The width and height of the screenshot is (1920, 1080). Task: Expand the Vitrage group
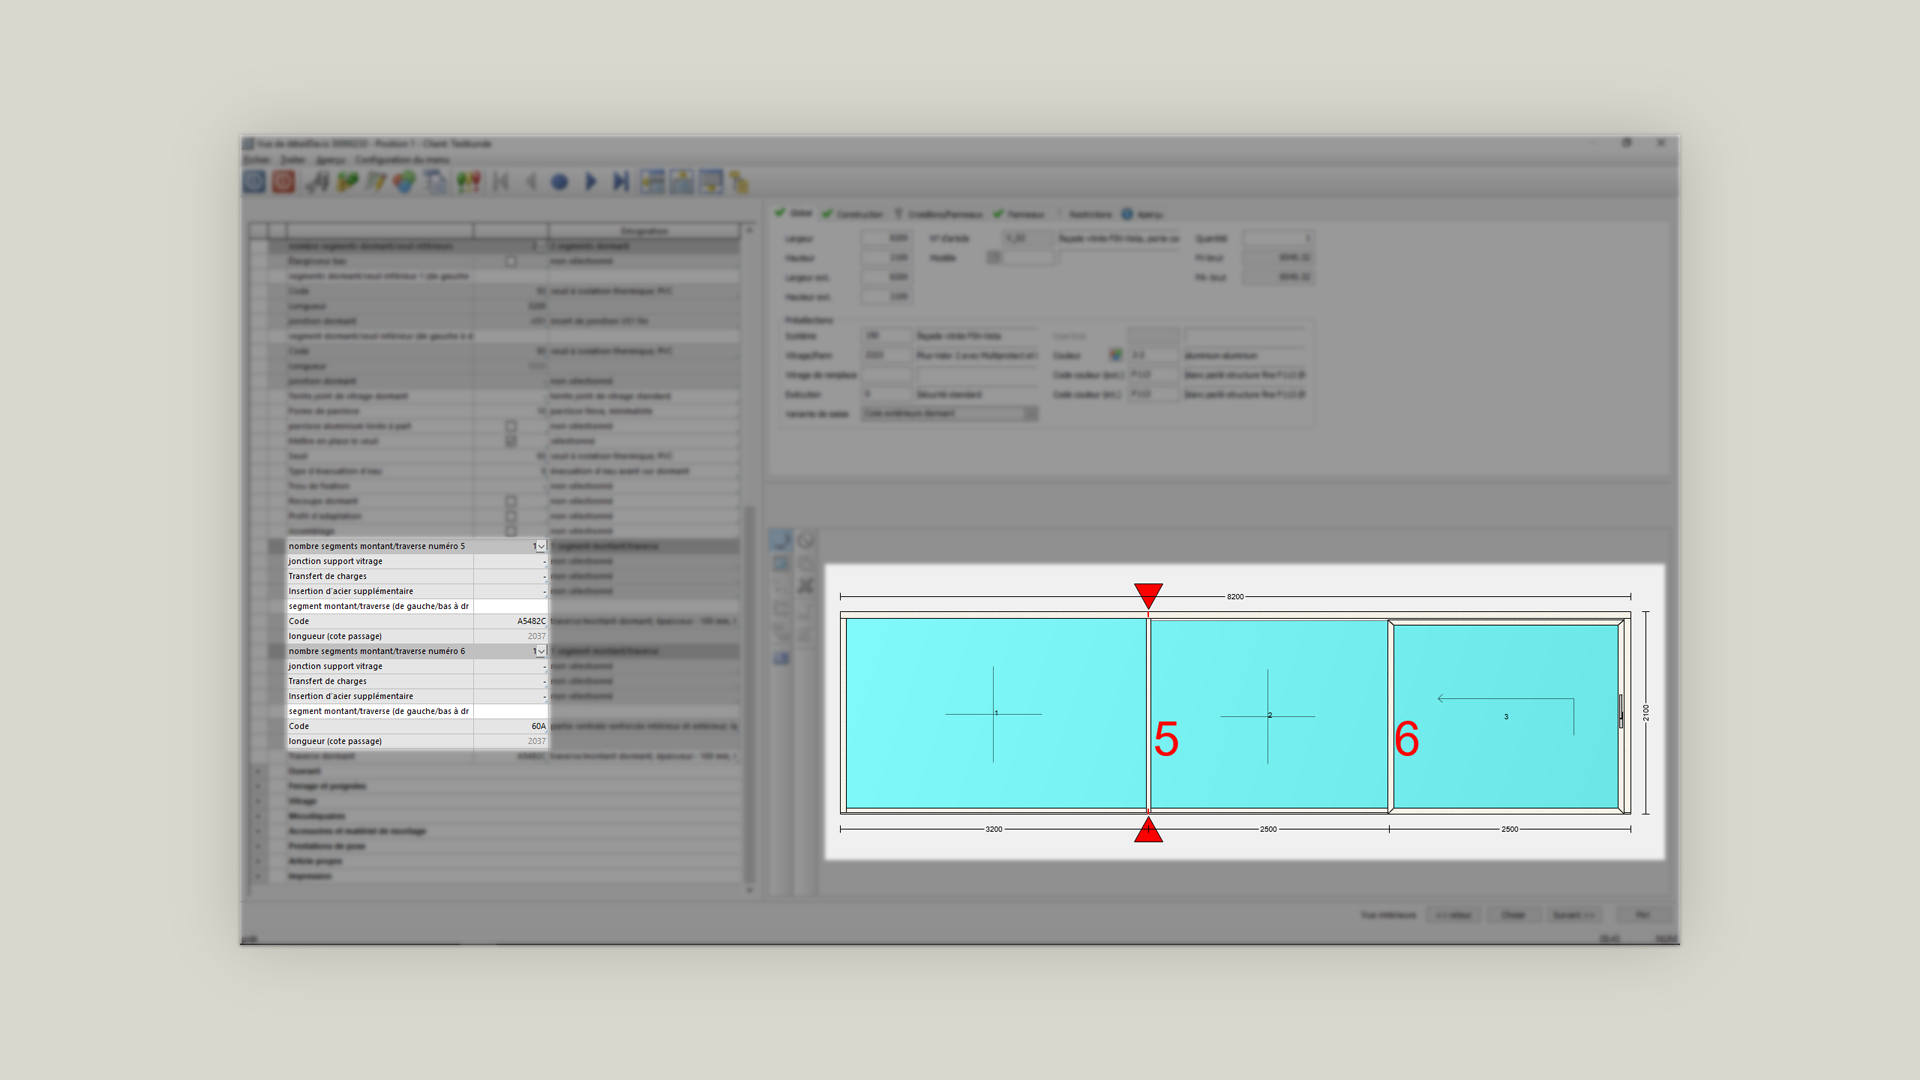[x=259, y=801]
